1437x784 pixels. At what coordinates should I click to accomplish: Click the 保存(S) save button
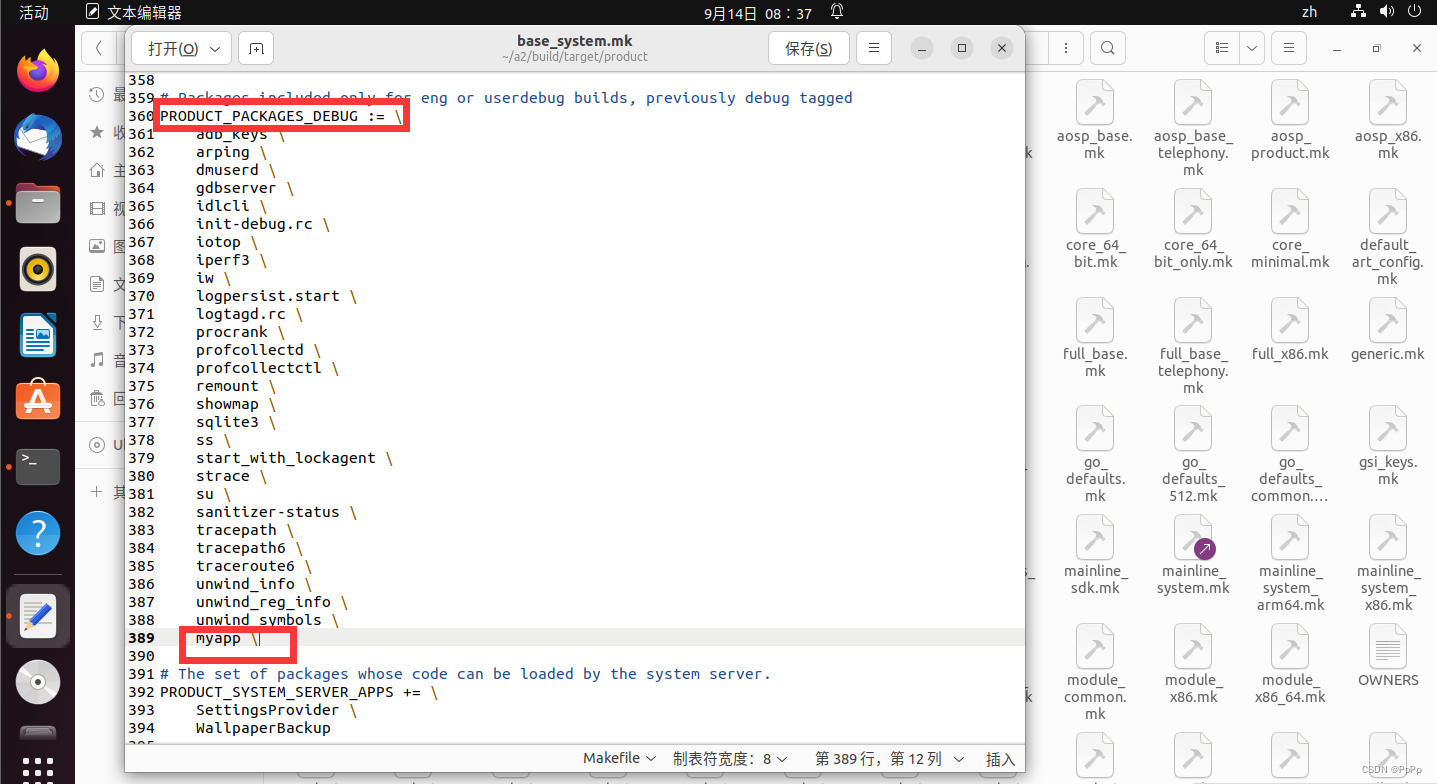point(808,47)
